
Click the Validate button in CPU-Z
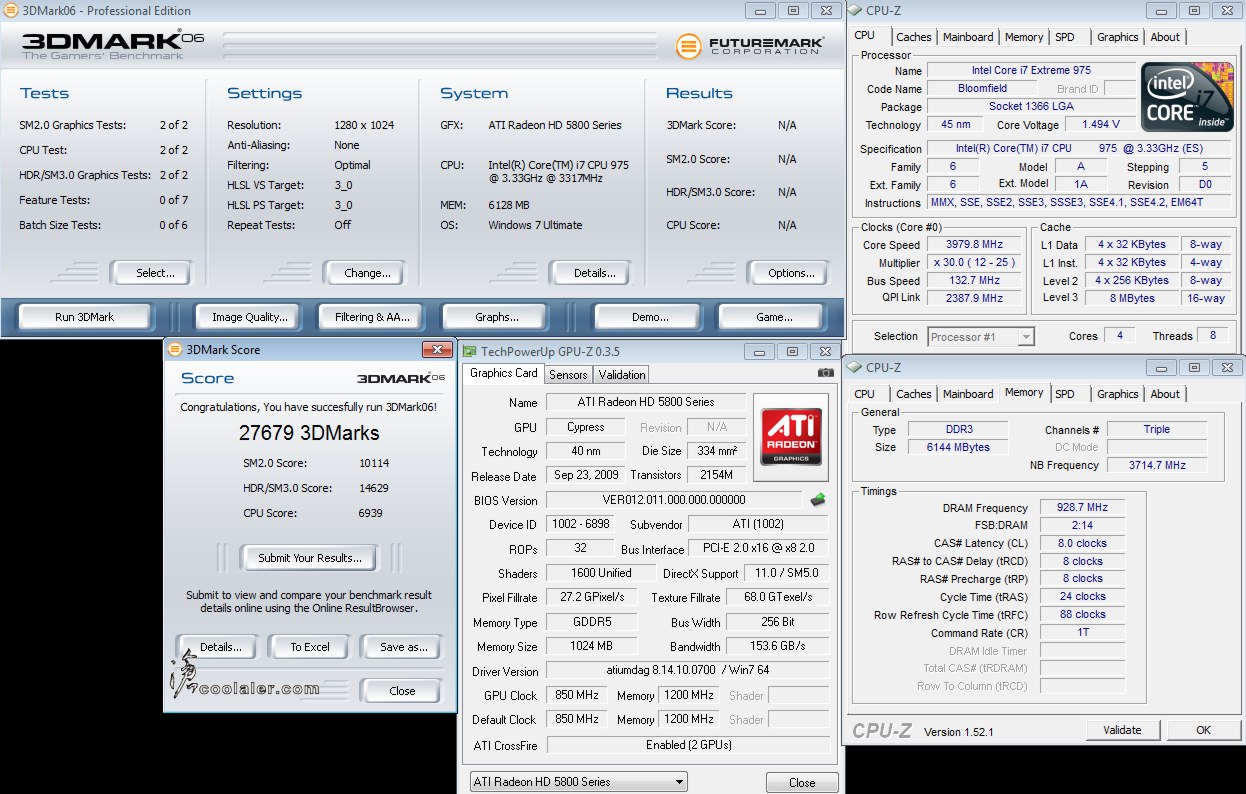1122,730
